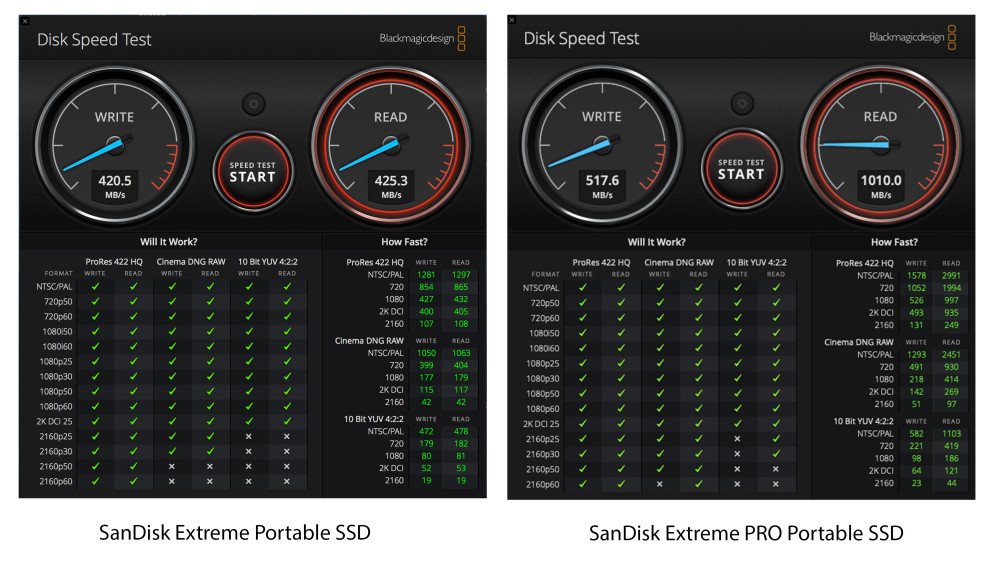Click 2160p25 10 Bit YUV write cross in the right window
999x569 pixels.
[x=737, y=439]
